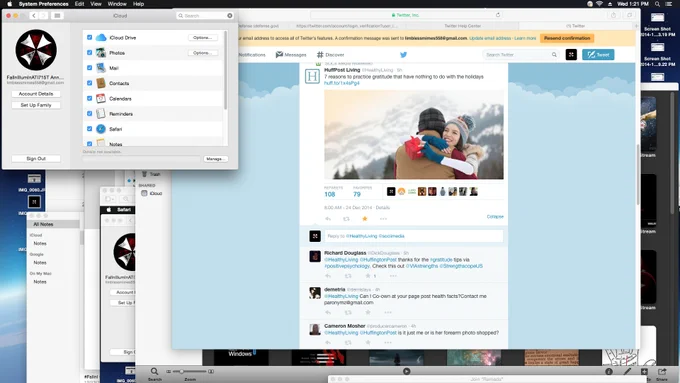This screenshot has width=680, height=383.
Task: Open the Edit menu
Action: pos(79,4)
